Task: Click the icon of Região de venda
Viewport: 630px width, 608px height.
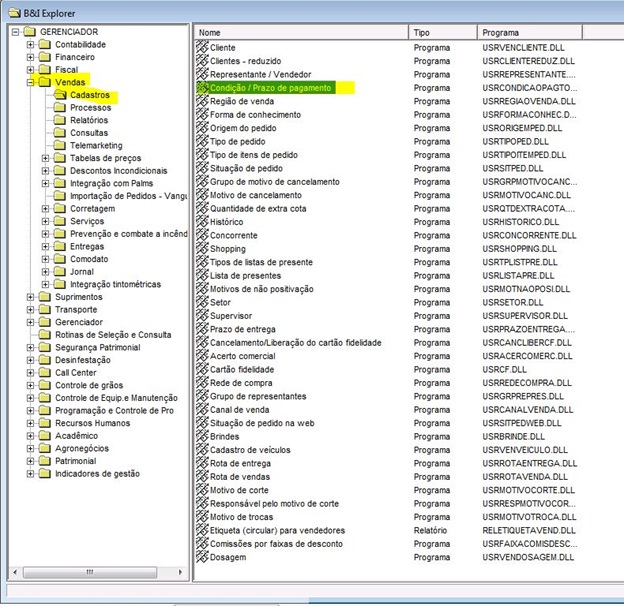Action: click(202, 101)
